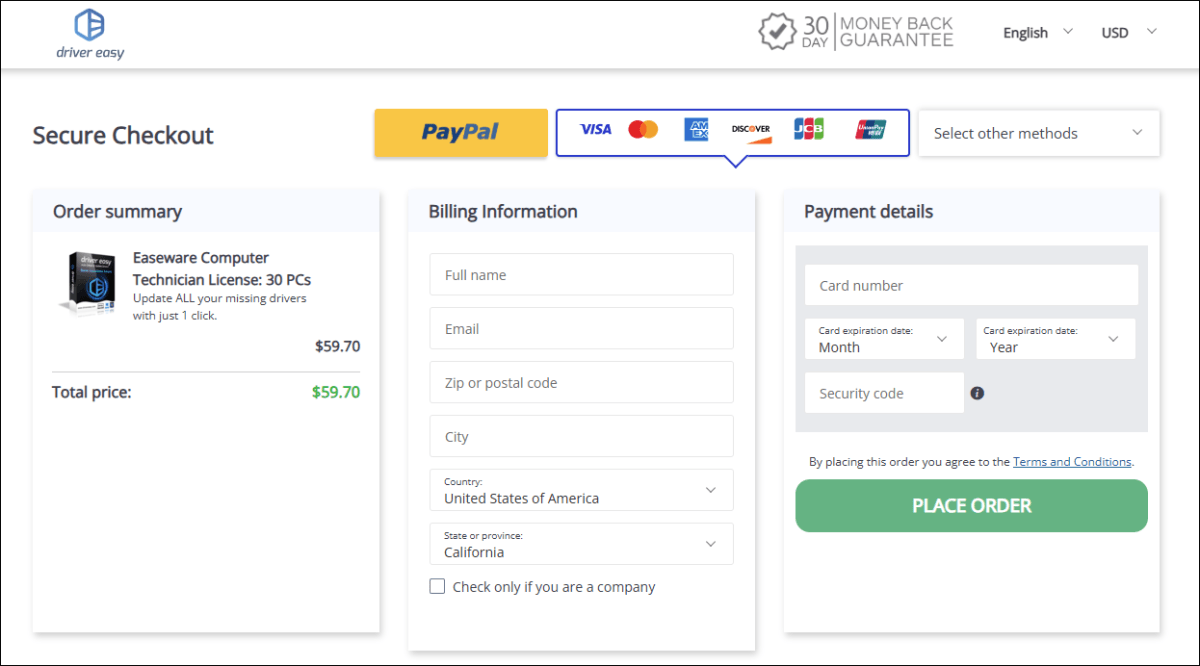The image size is (1200, 666).
Task: Open the Country dropdown
Action: click(x=581, y=490)
